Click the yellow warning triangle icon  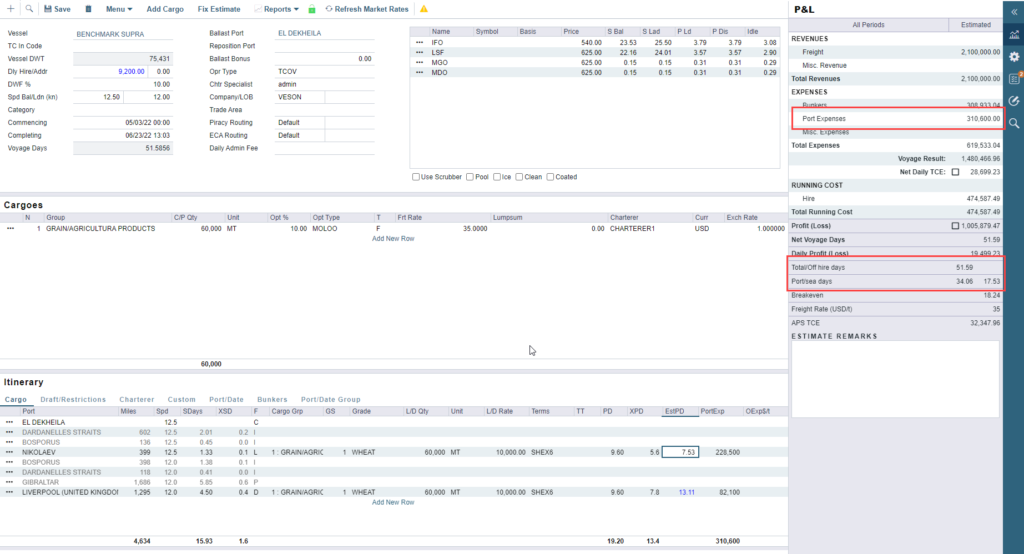[424, 9]
